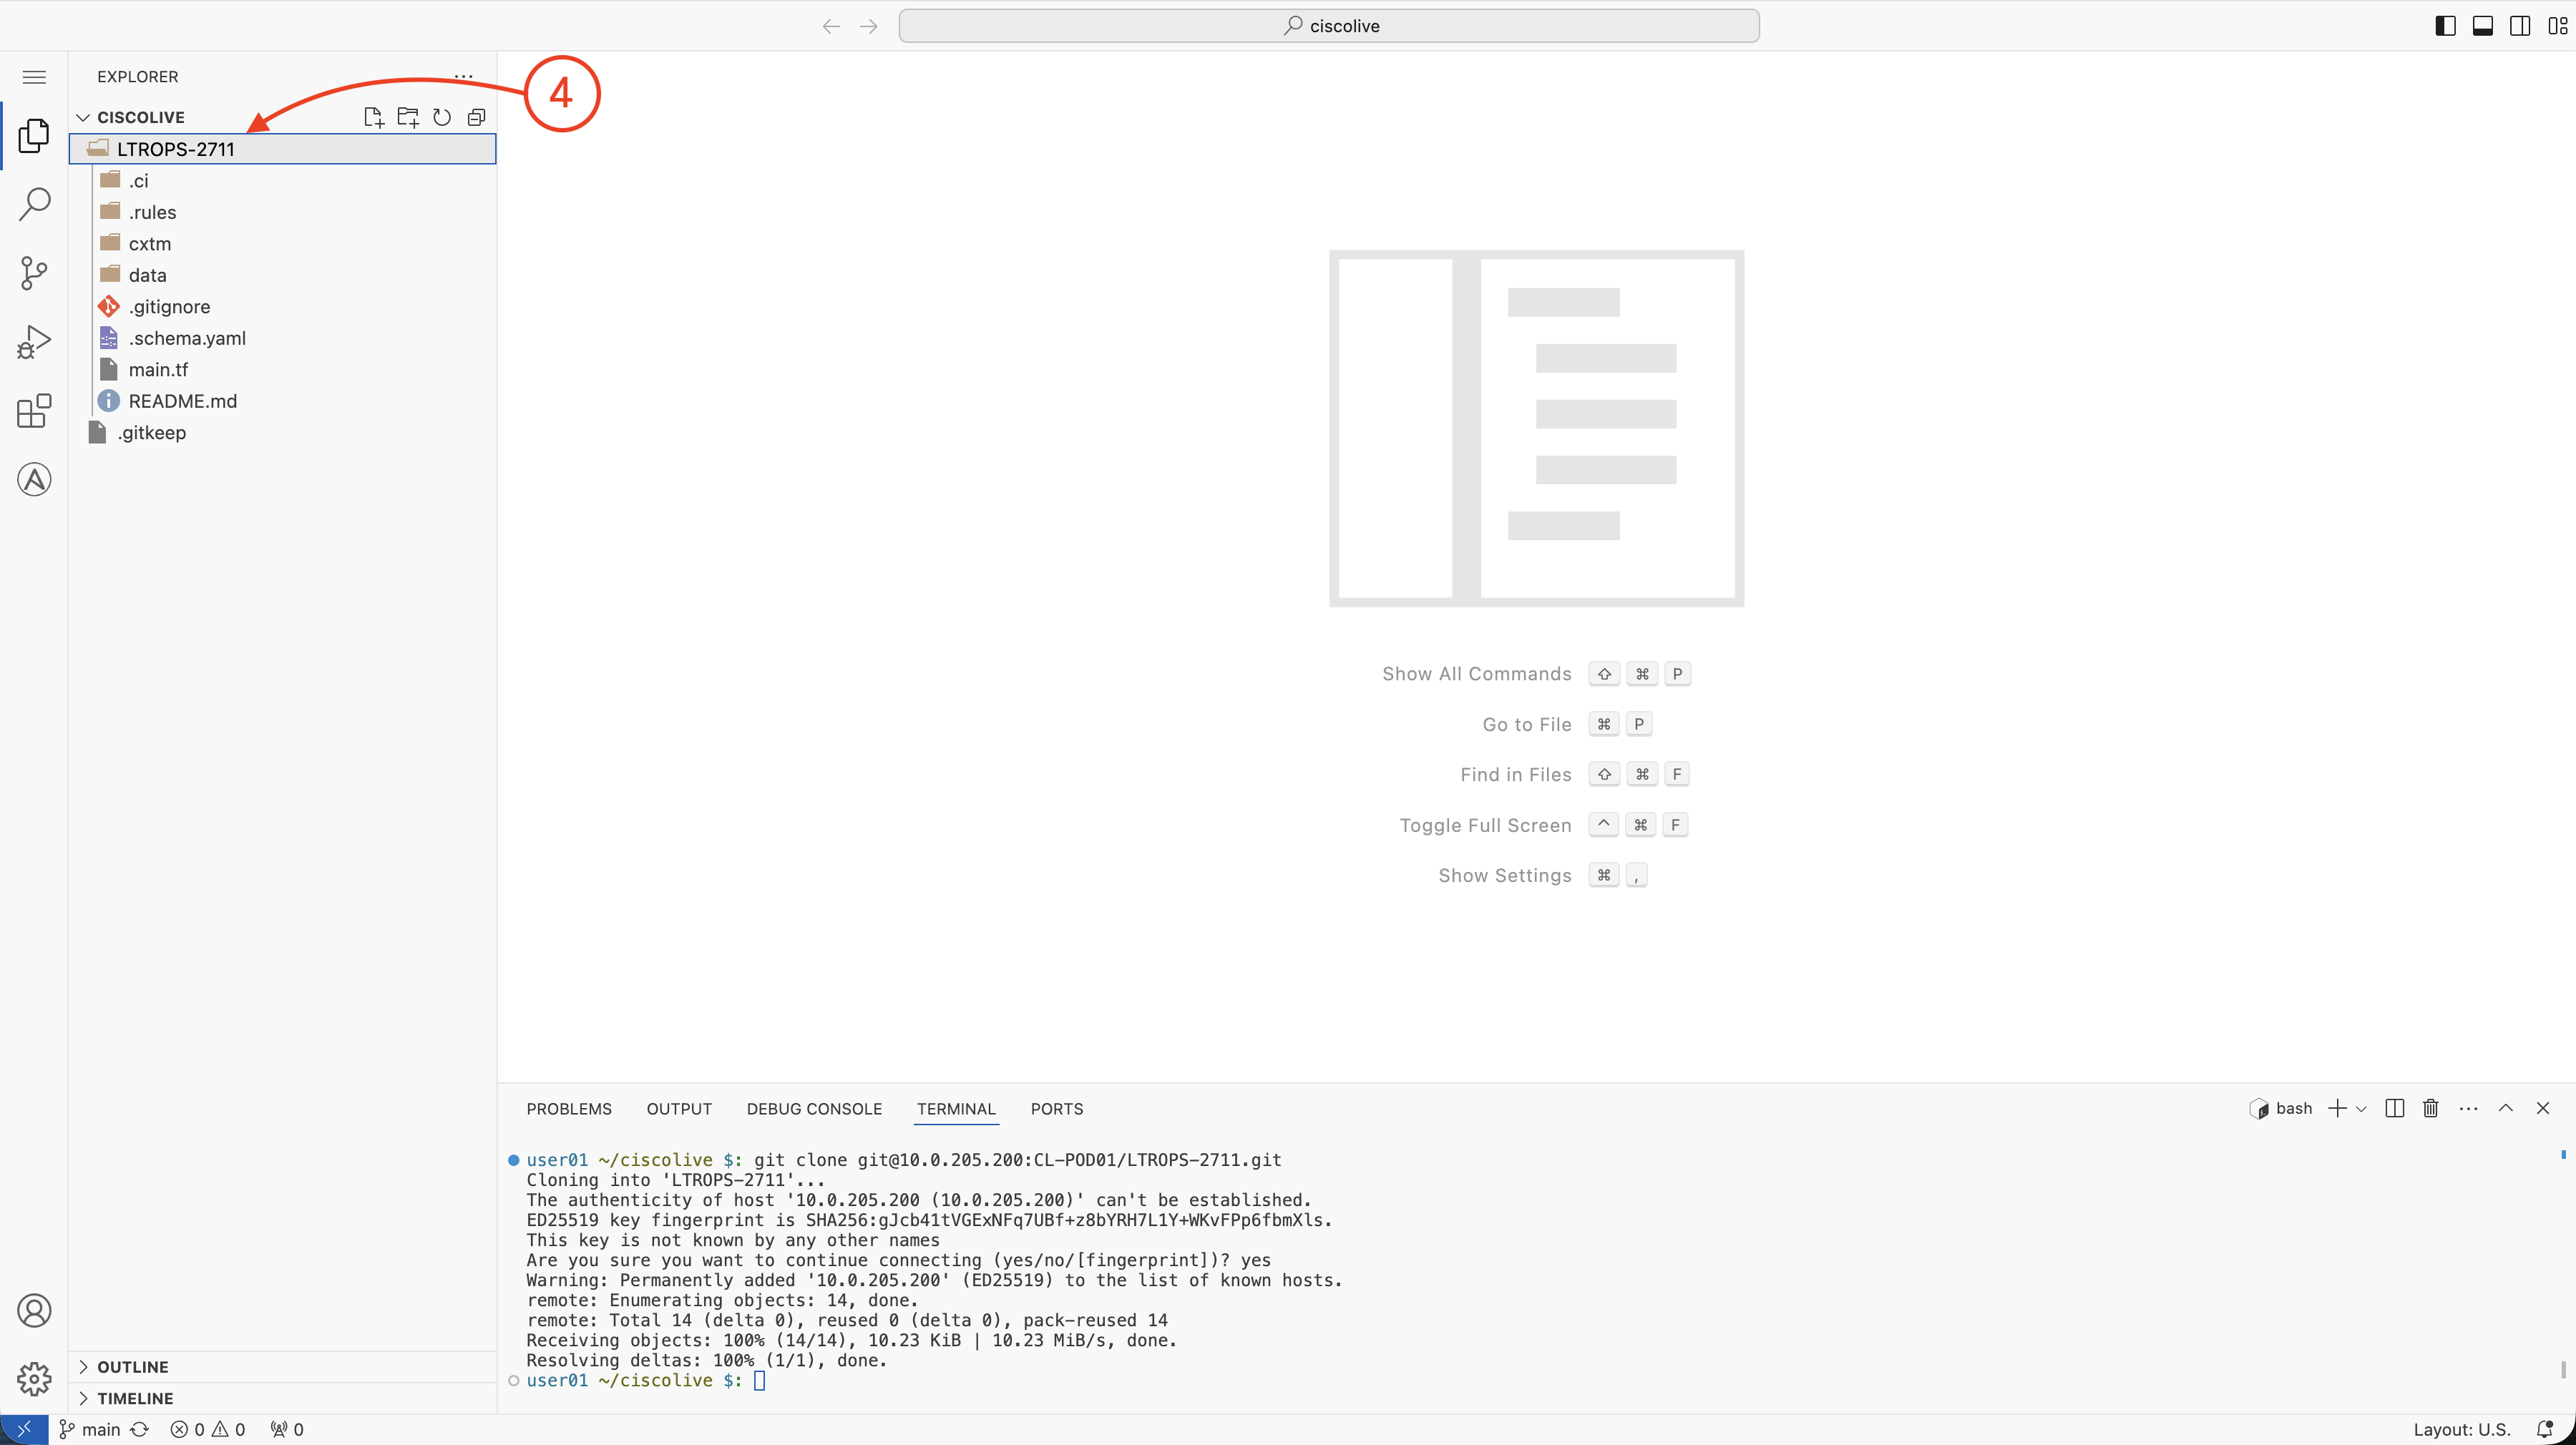Open the Source Control view

tap(34, 273)
